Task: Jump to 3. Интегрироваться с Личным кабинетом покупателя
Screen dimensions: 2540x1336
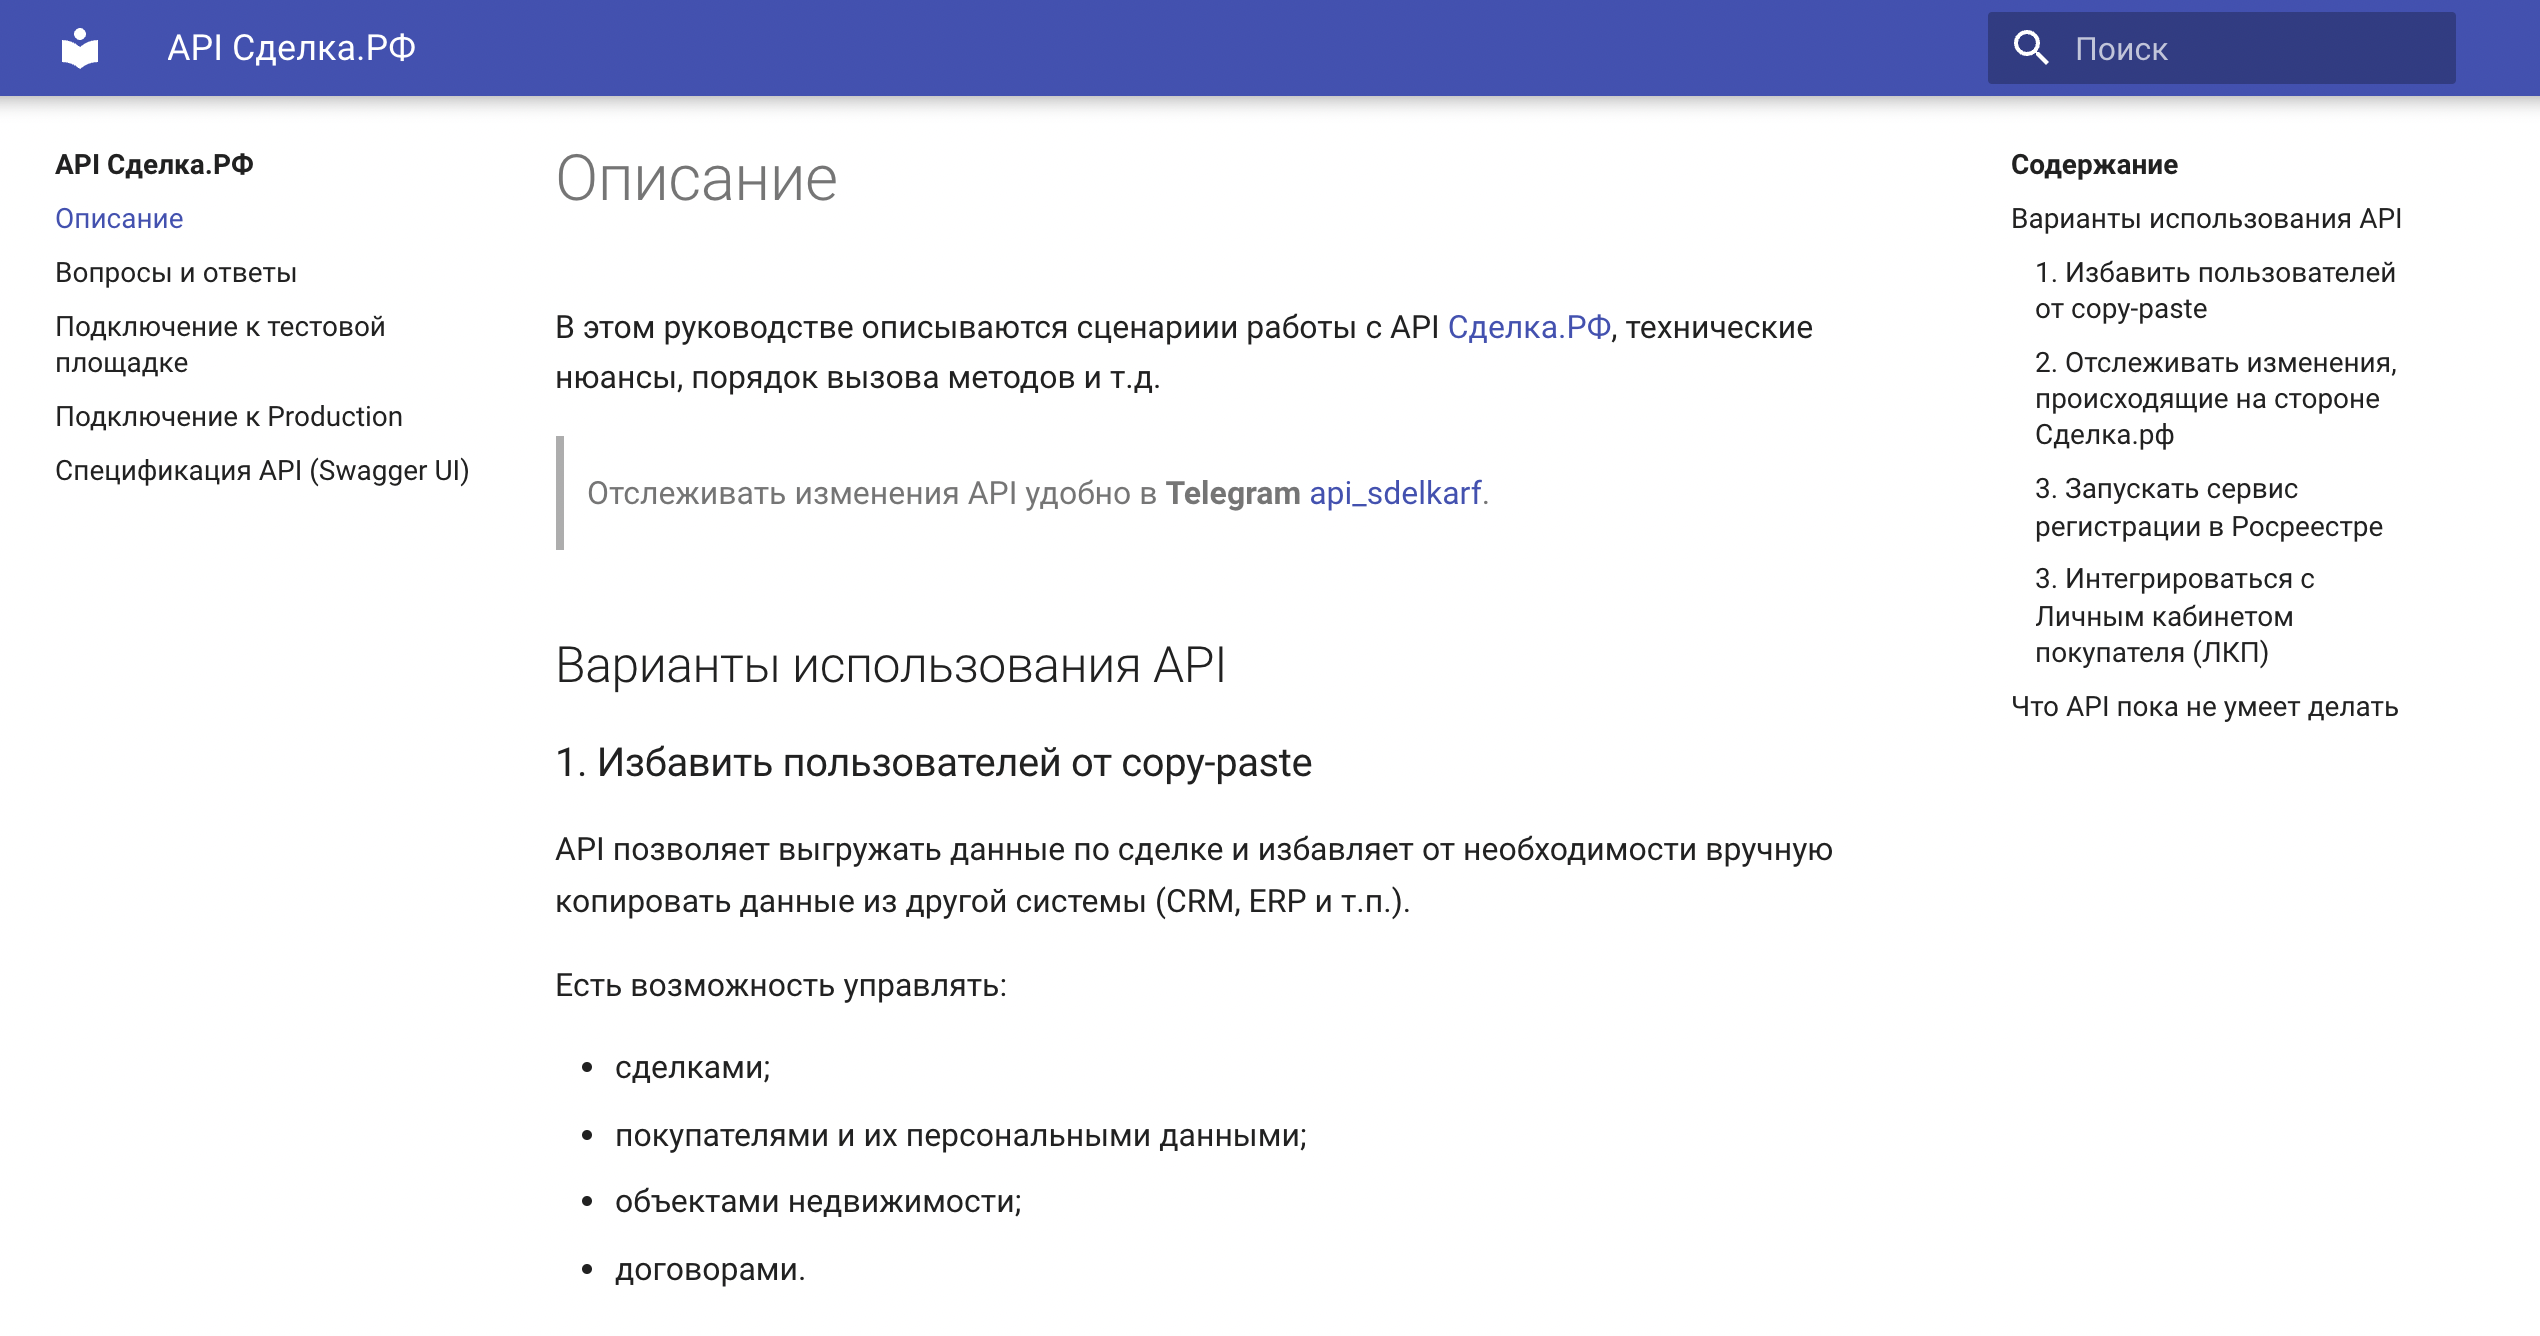Action: pyautogui.click(x=2175, y=615)
